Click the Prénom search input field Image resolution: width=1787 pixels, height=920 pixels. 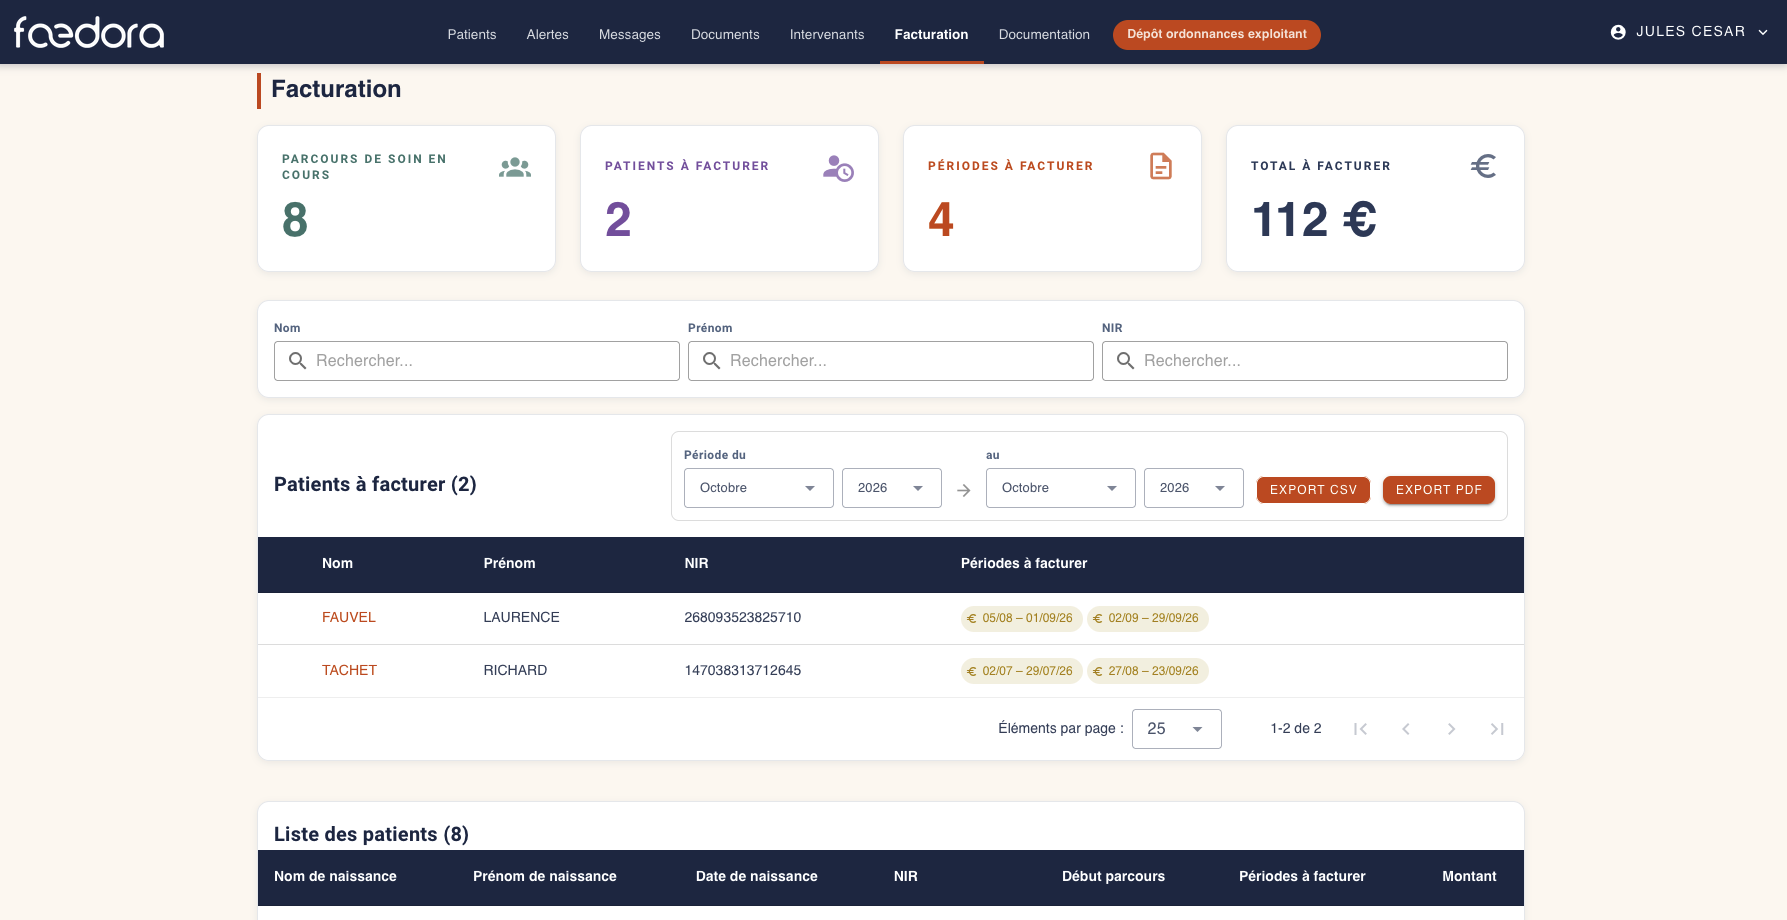click(891, 361)
